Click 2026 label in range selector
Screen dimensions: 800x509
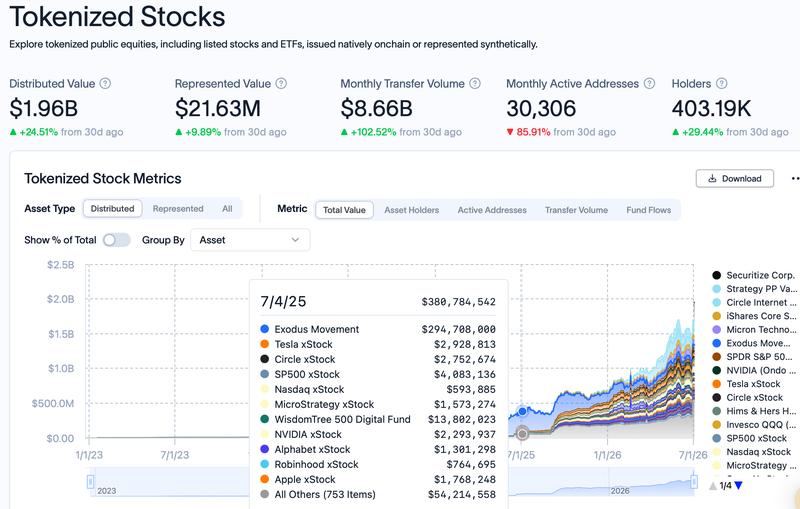click(x=620, y=491)
